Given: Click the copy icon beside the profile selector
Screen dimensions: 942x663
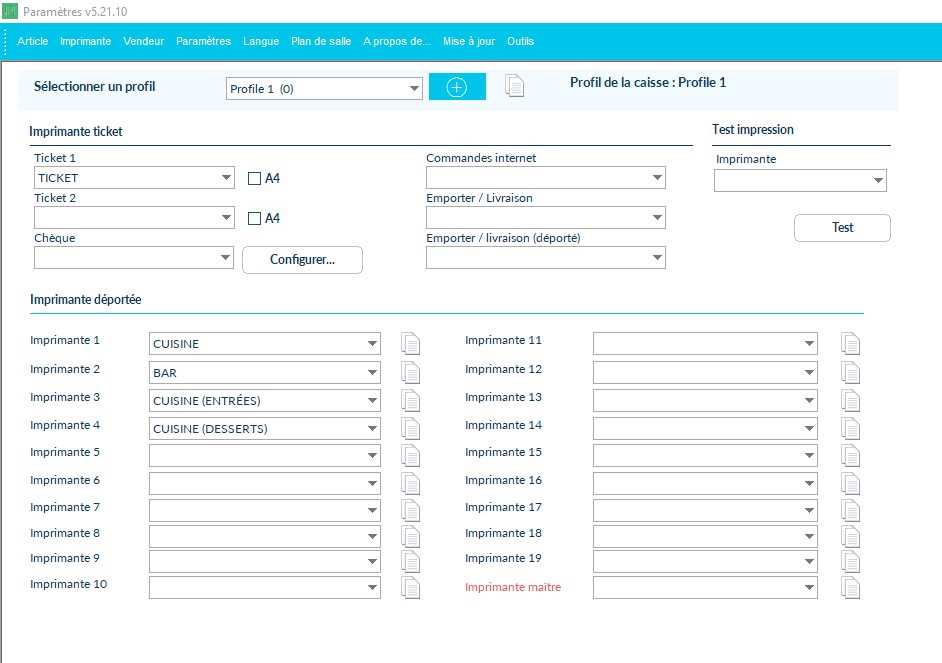Looking at the screenshot, I should tap(514, 87).
